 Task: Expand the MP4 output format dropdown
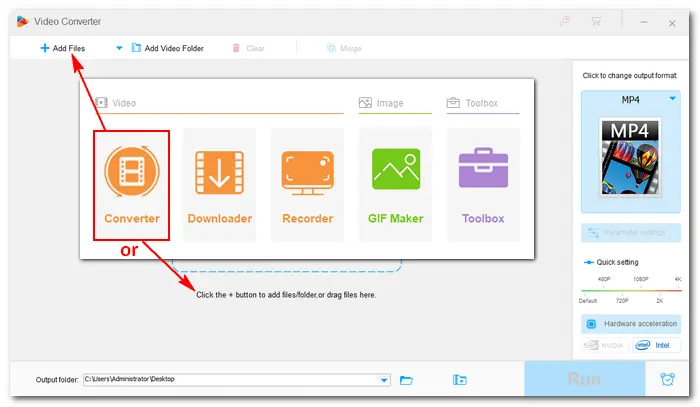[x=672, y=99]
